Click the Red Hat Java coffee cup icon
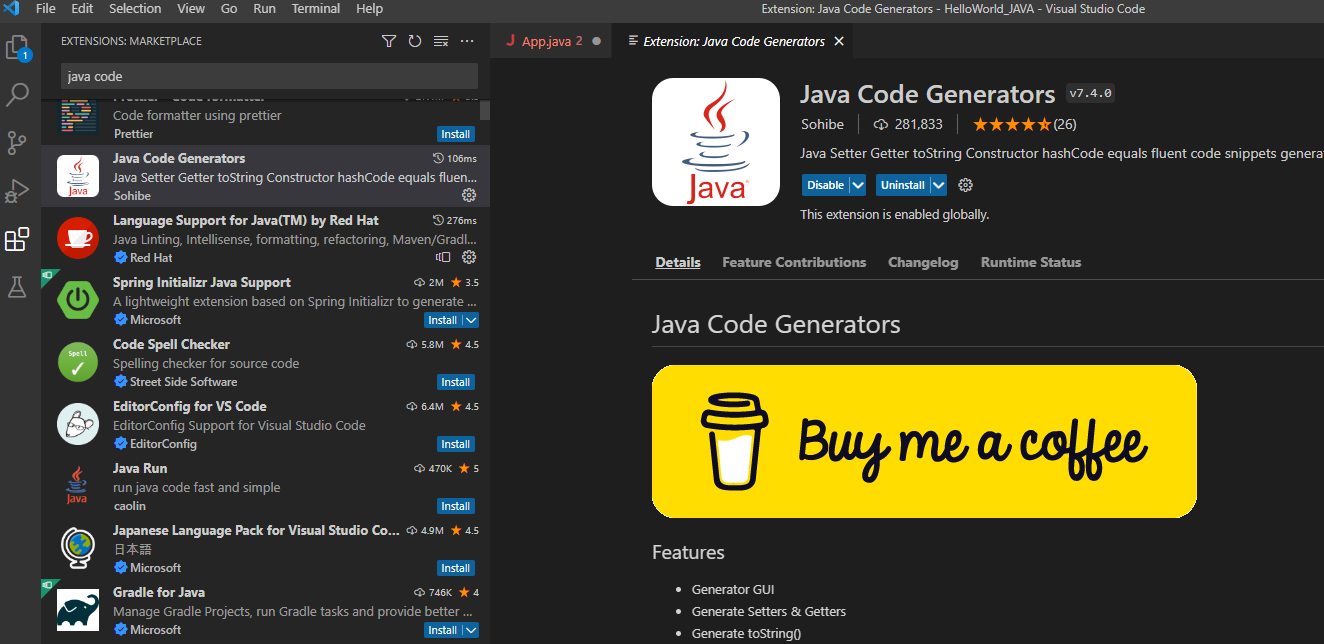Image resolution: width=1324 pixels, height=644 pixels. pos(78,238)
